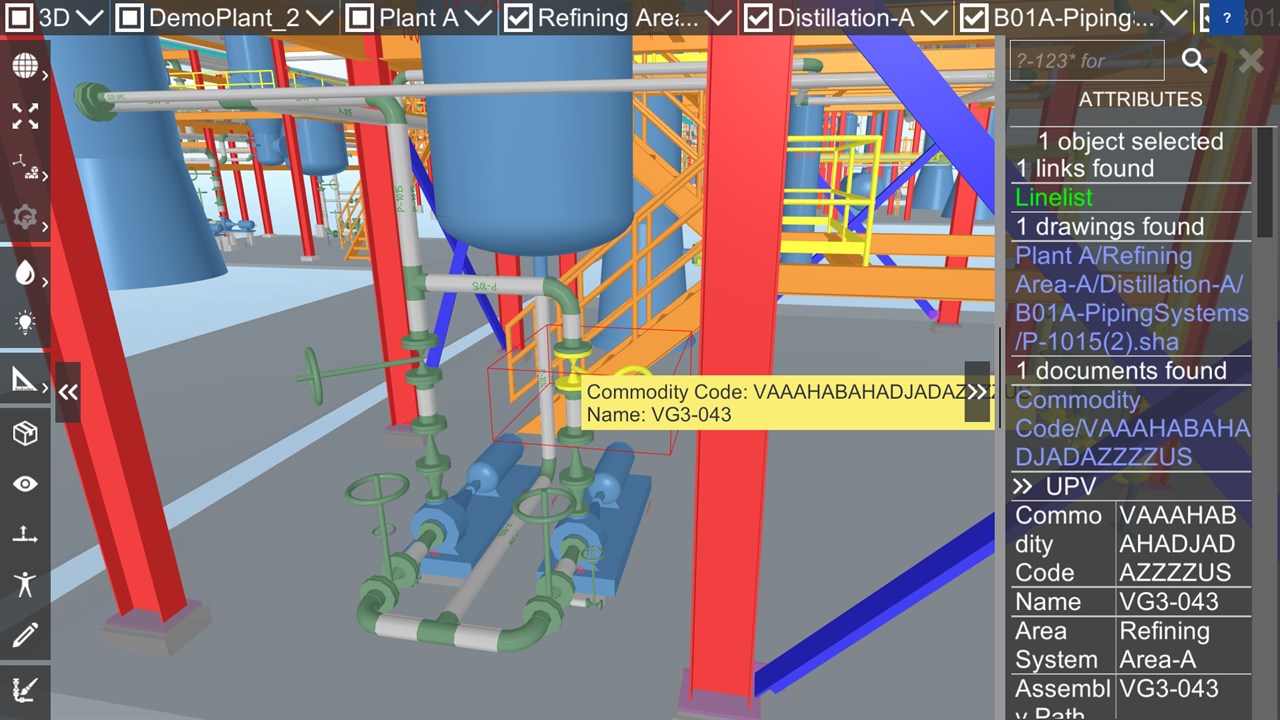Screen dimensions: 1280x720
Task: Click the Commodity Code value VAAAHAB cell
Action: point(1182,544)
